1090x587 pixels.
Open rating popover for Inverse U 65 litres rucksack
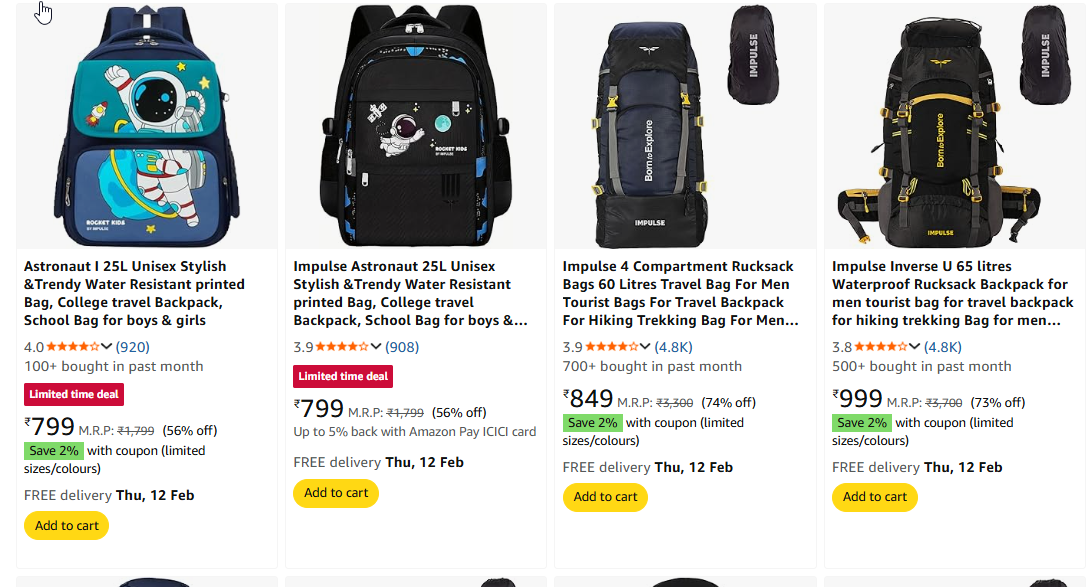point(915,347)
